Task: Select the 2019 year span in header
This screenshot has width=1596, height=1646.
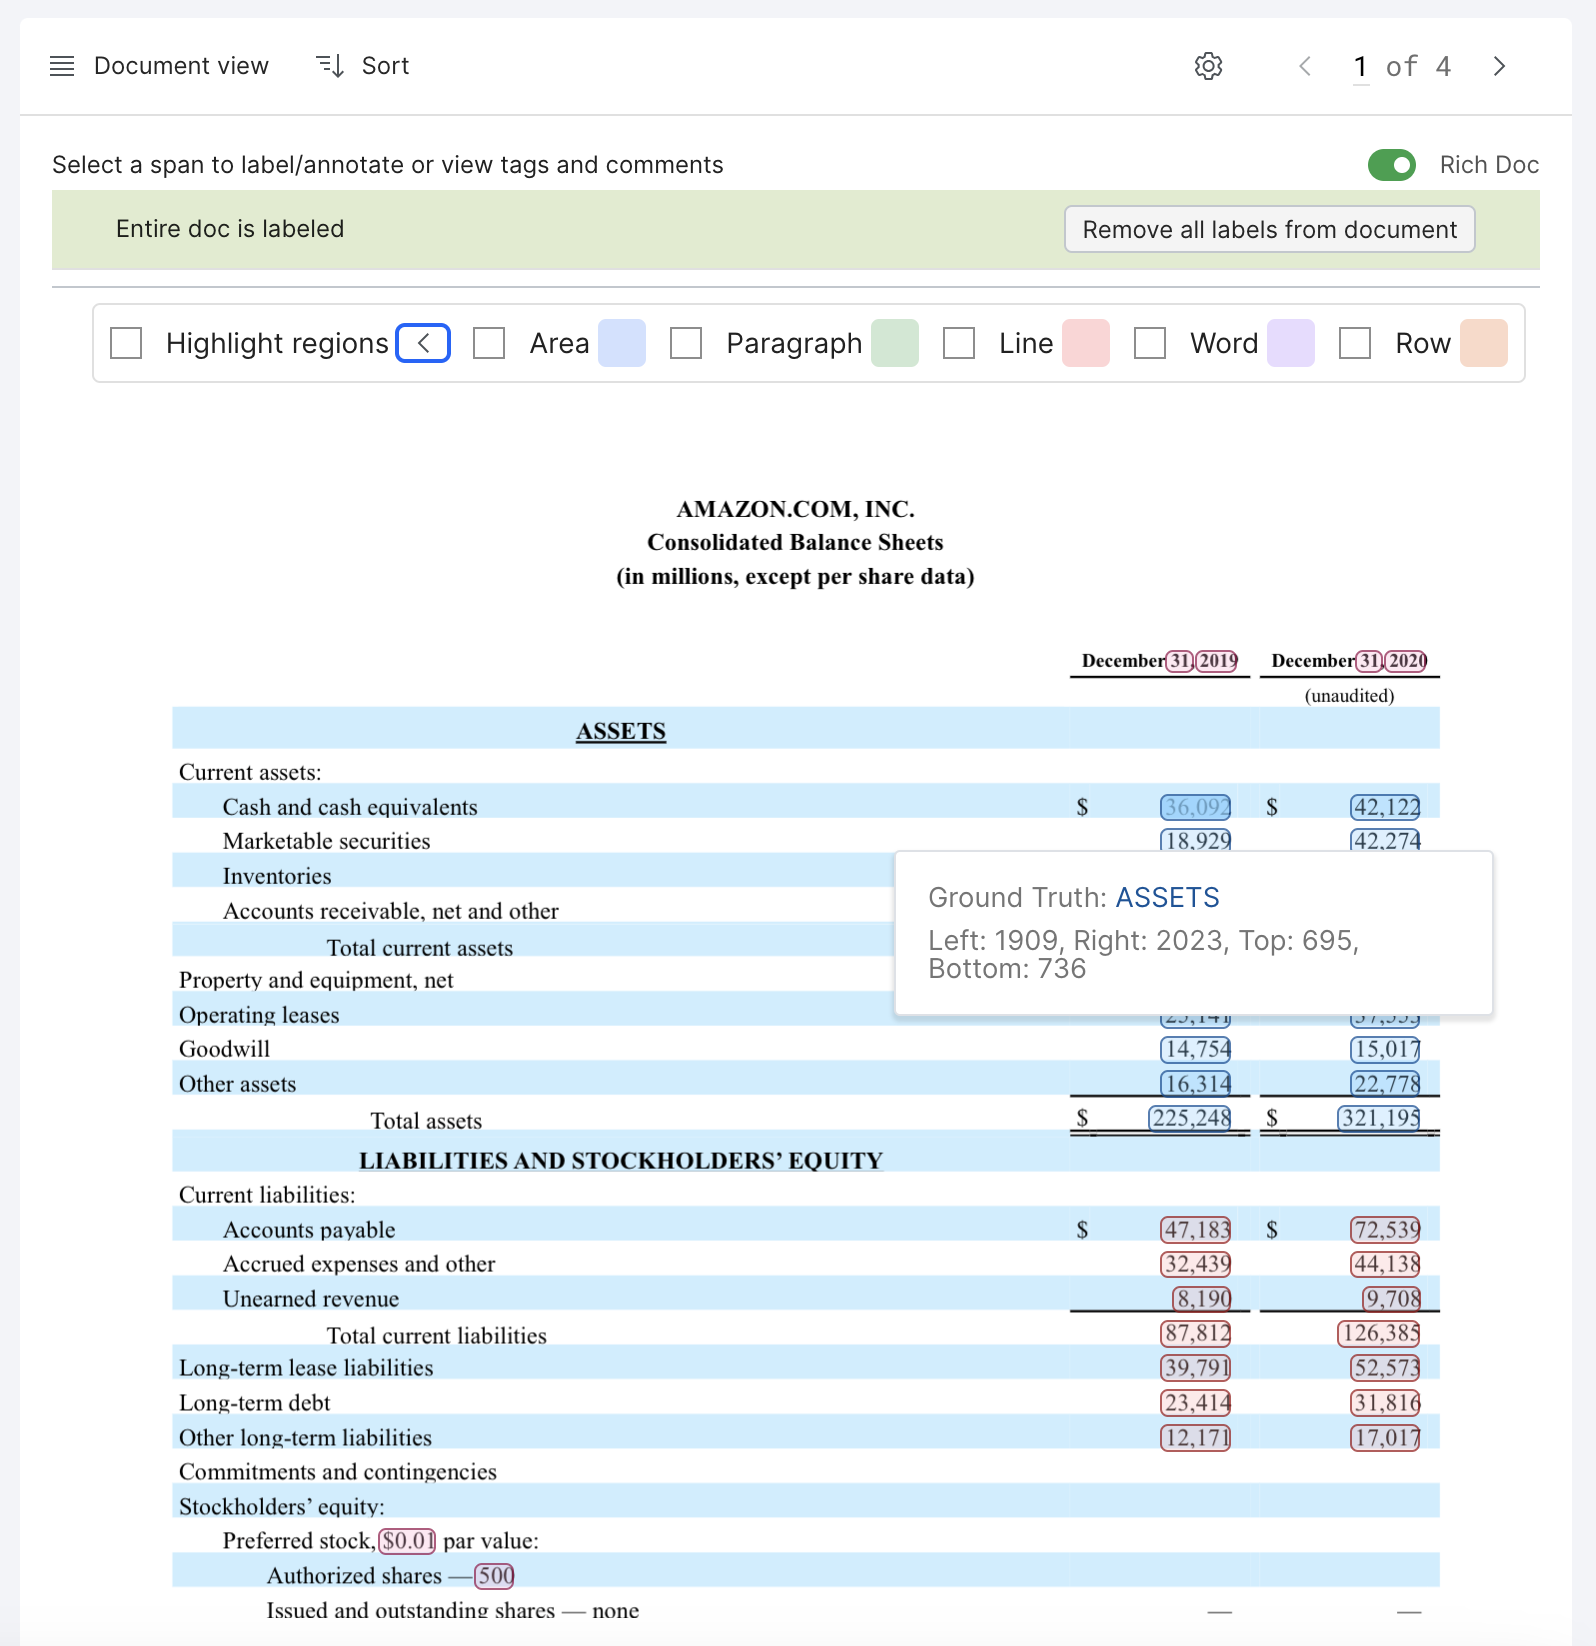Action: [x=1218, y=661]
